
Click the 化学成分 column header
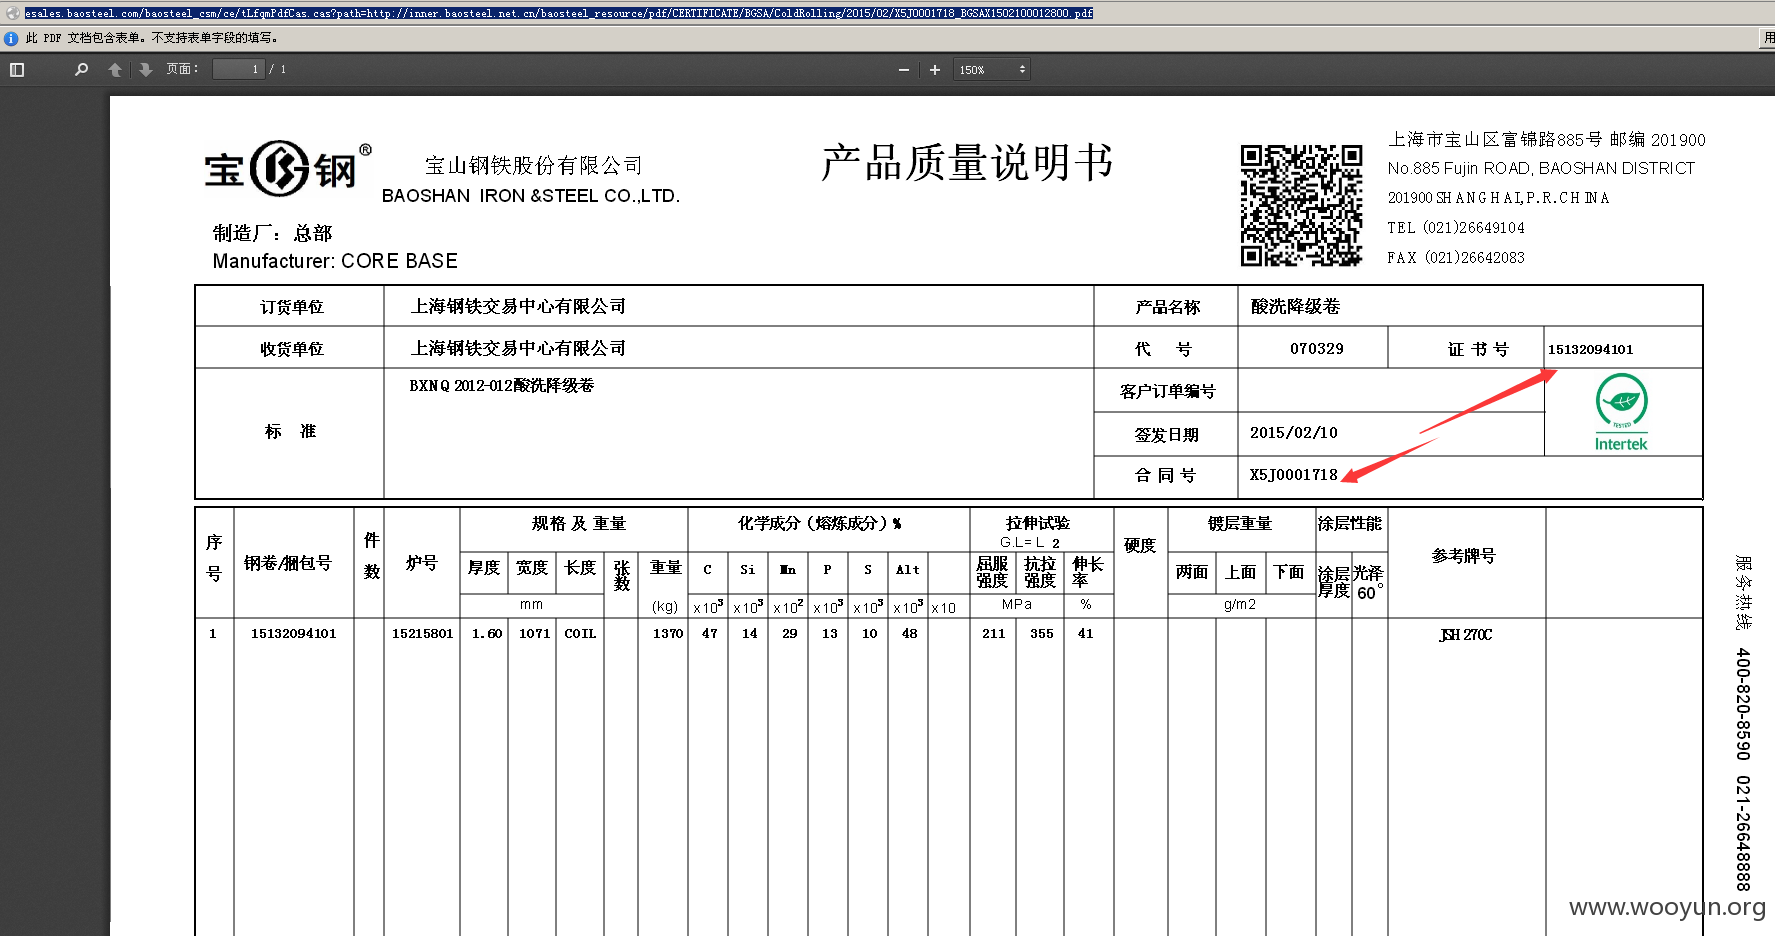(x=820, y=523)
